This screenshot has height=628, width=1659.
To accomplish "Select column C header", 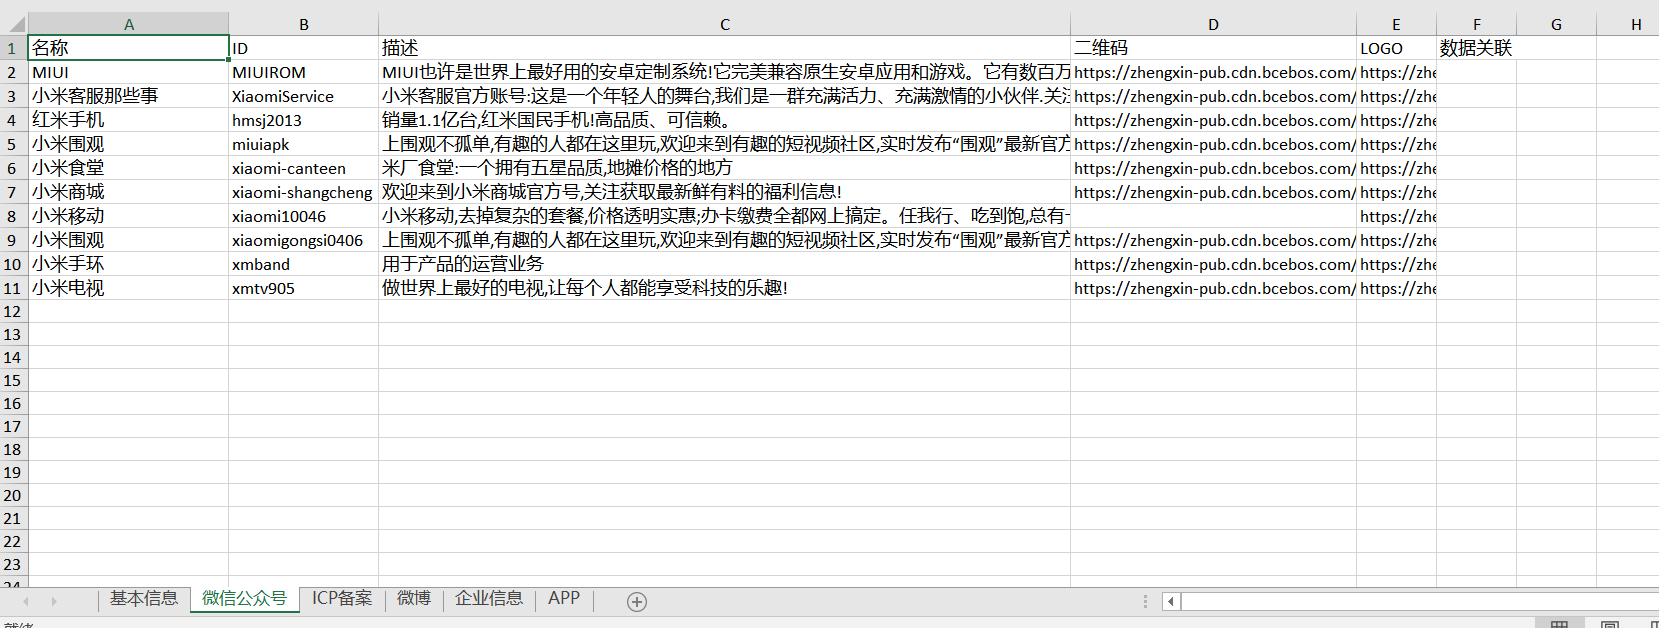I will pyautogui.click(x=725, y=24).
